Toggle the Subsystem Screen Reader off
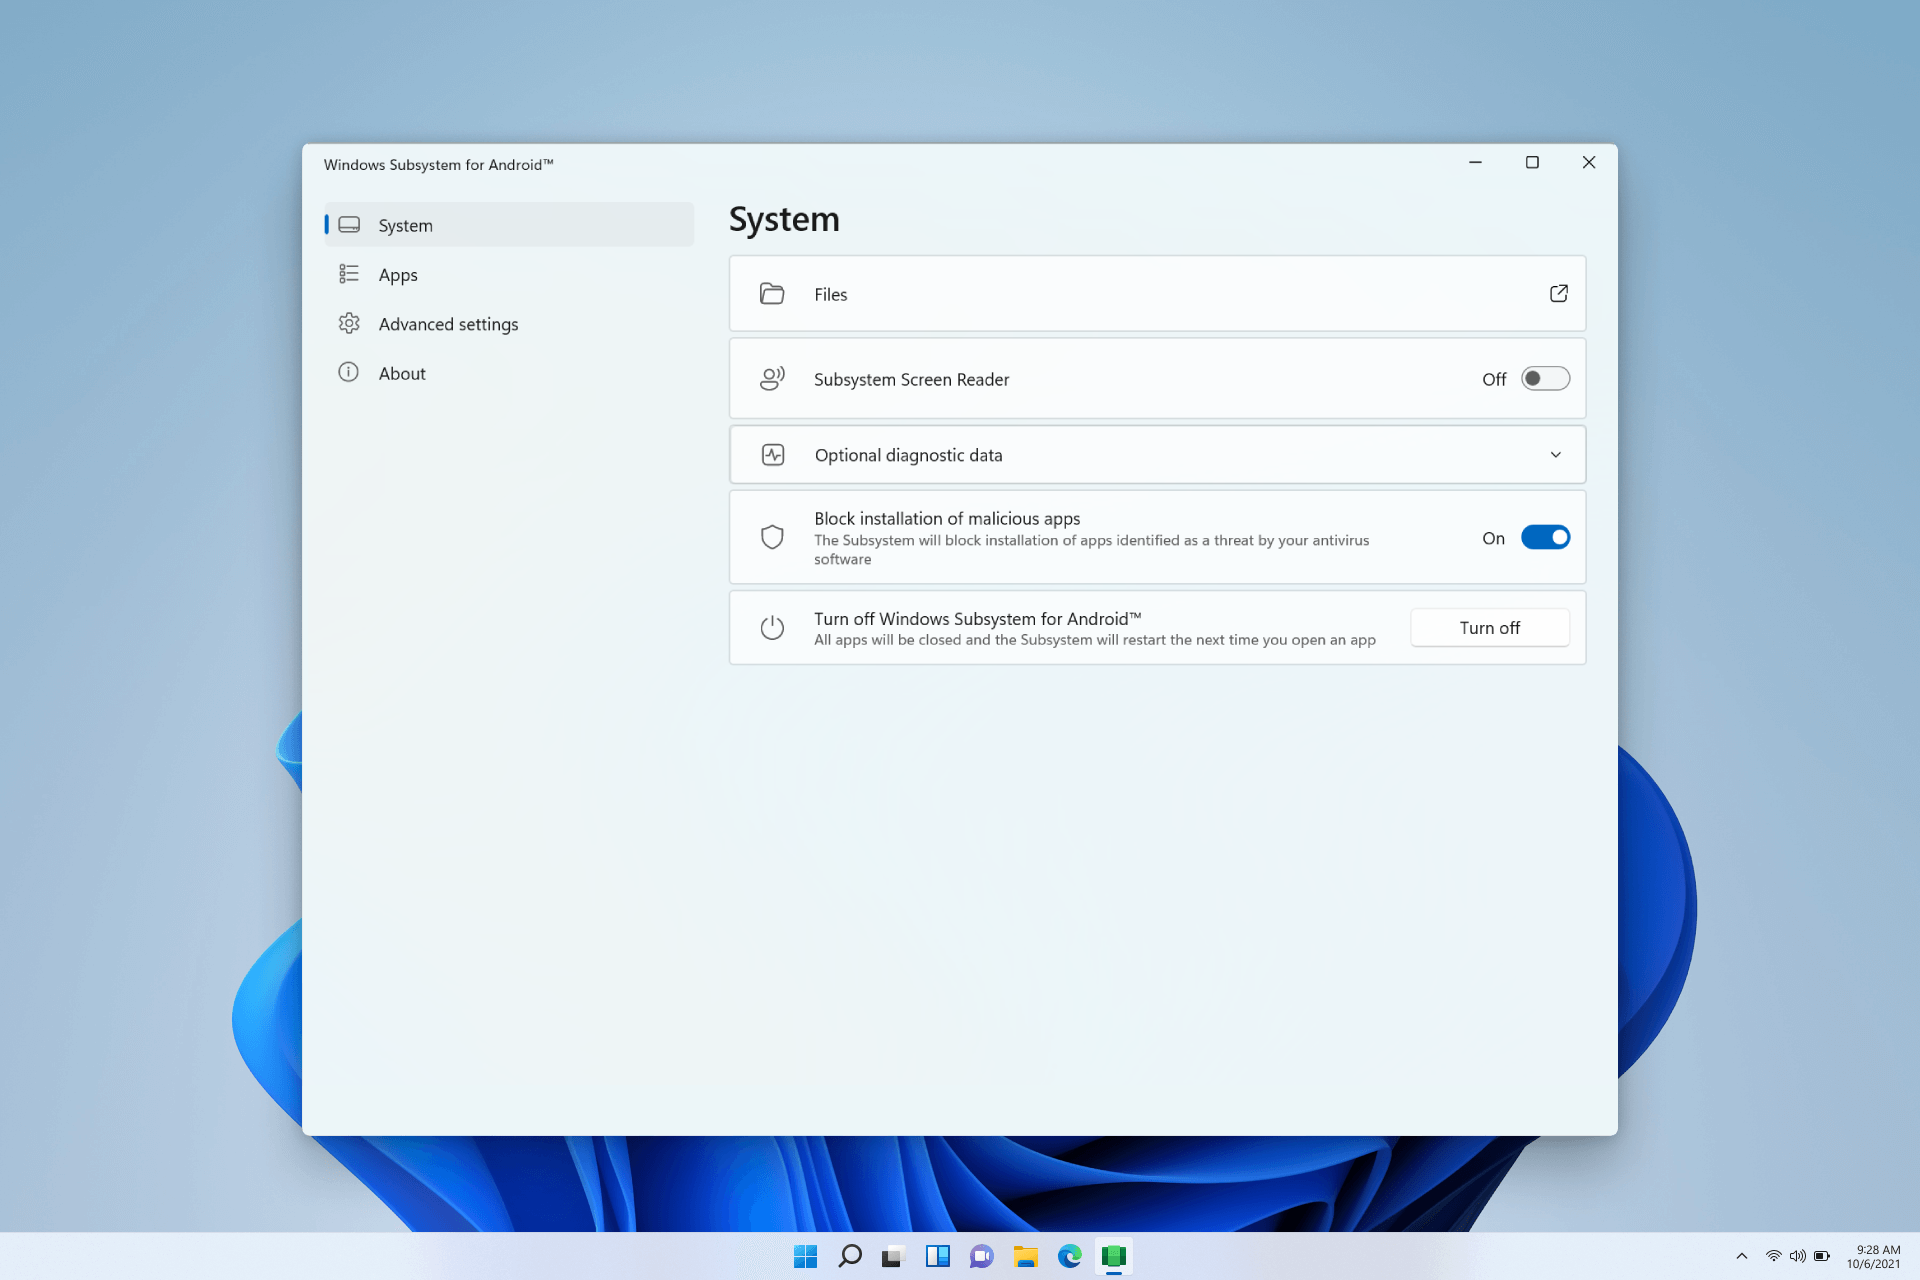 pos(1543,379)
